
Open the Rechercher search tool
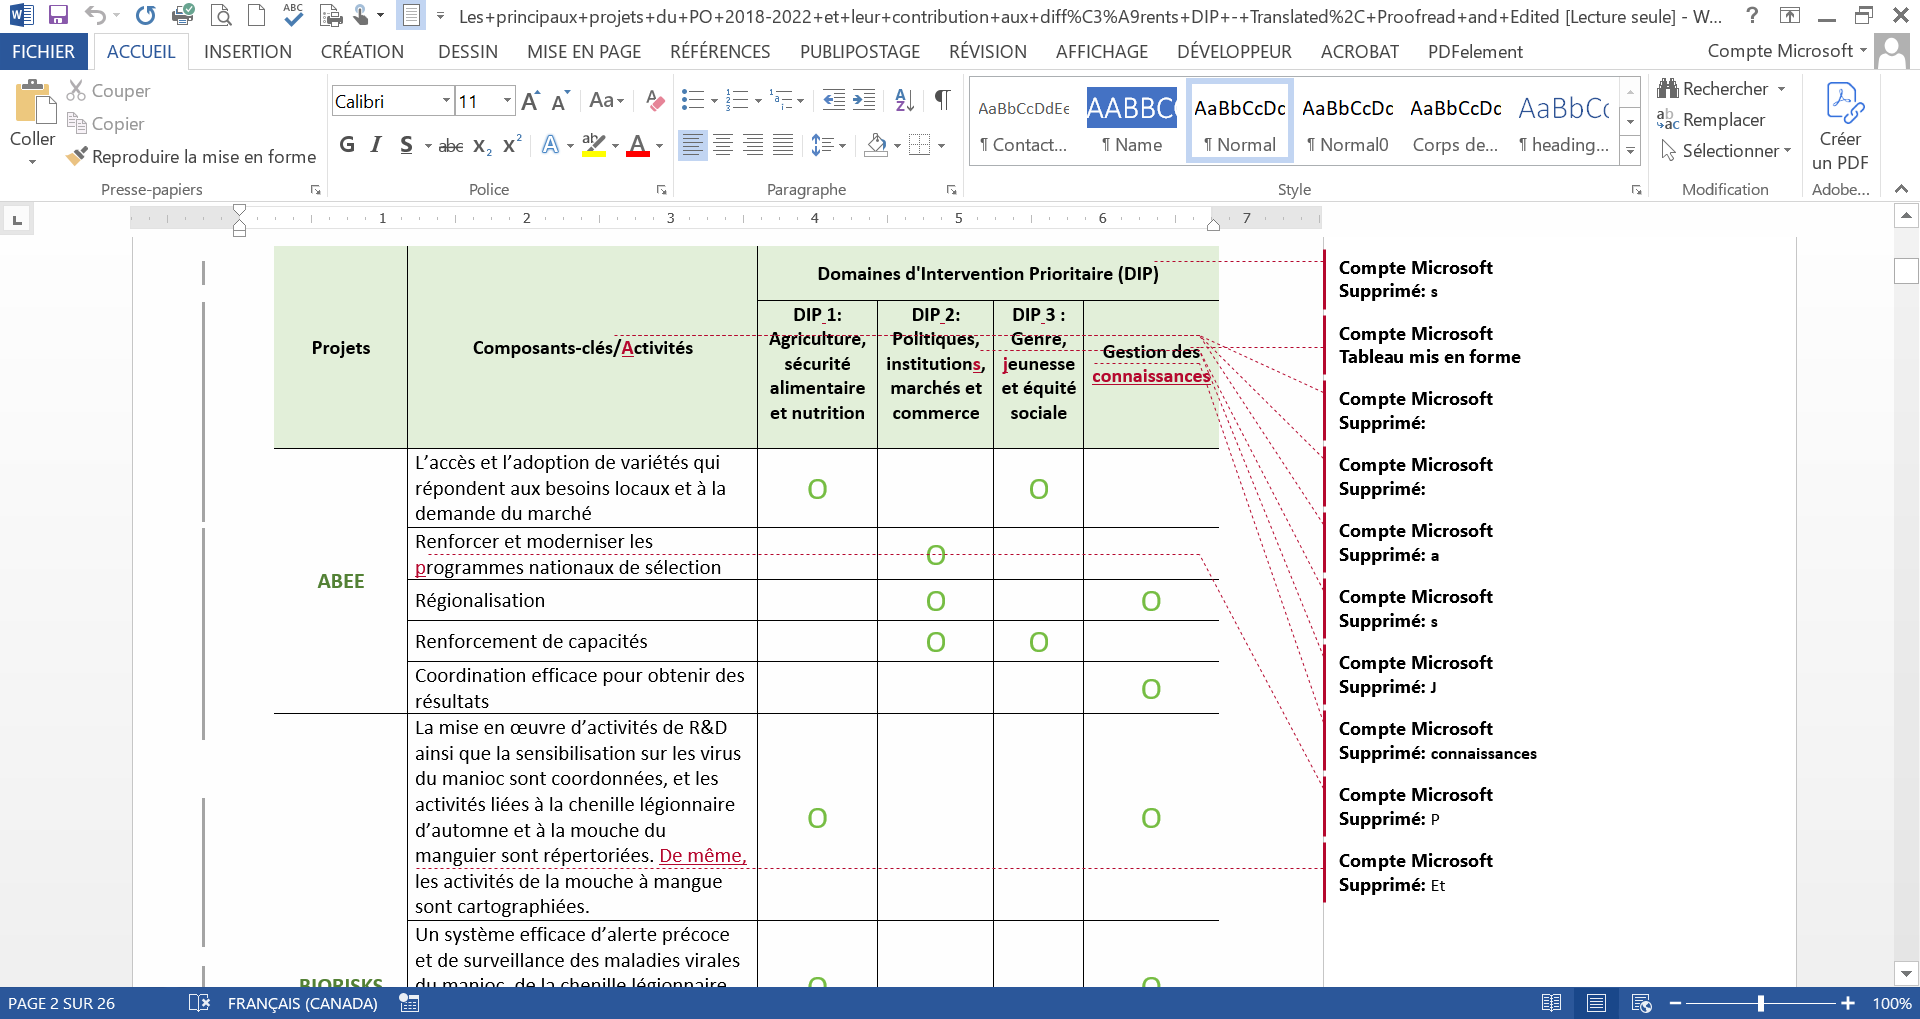tap(1720, 89)
